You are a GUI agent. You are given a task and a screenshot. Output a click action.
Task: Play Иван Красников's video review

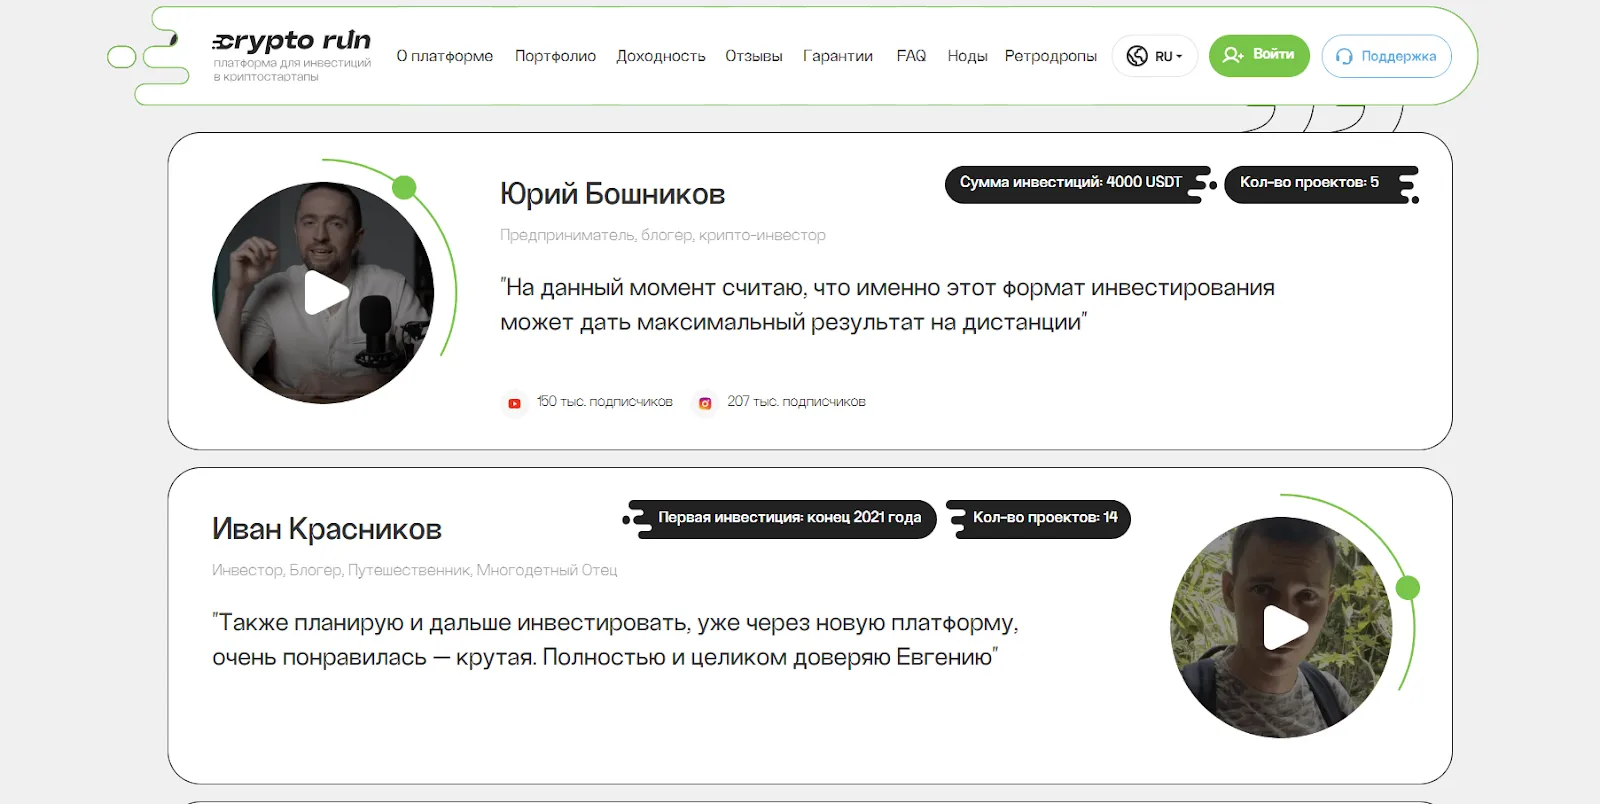[1284, 628]
